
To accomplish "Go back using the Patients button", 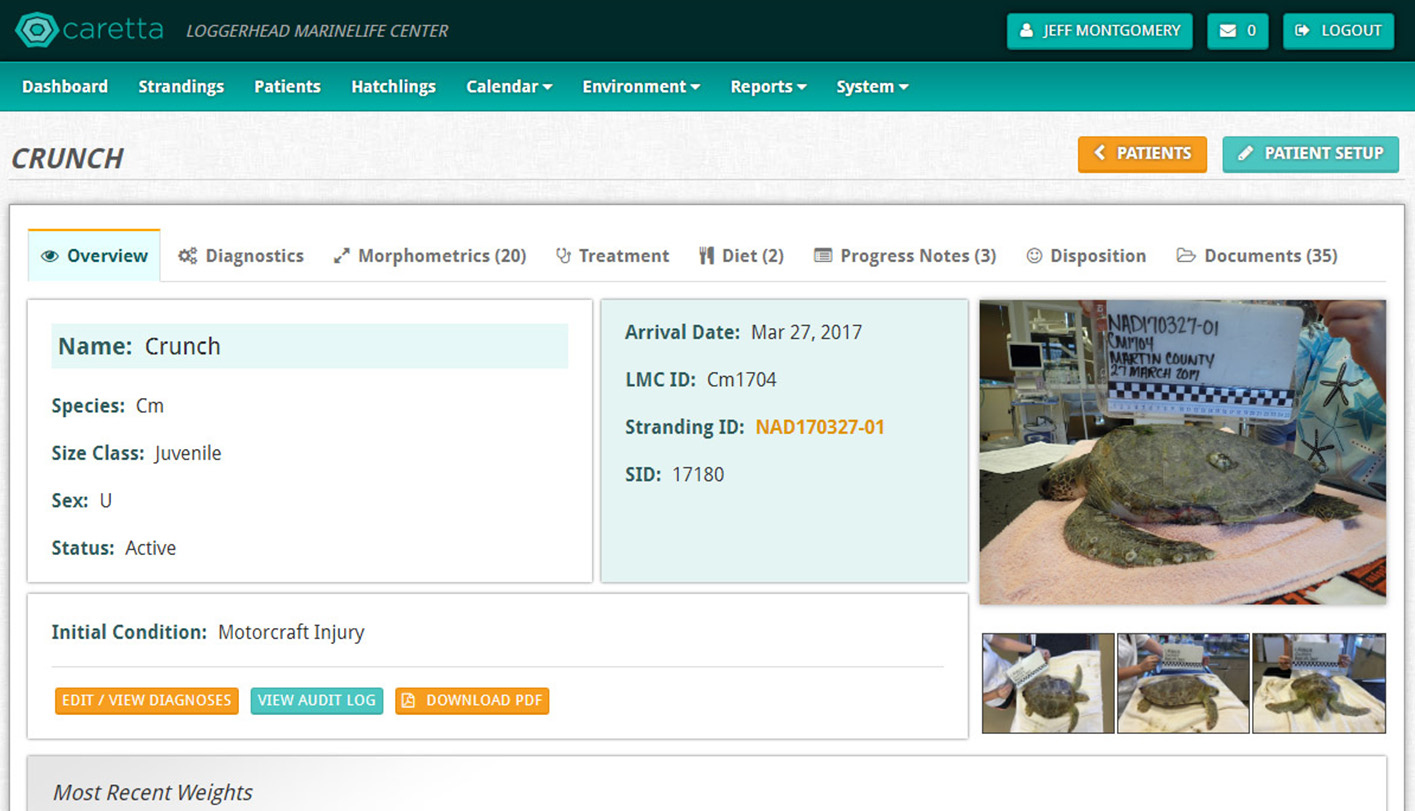I will coord(1142,154).
